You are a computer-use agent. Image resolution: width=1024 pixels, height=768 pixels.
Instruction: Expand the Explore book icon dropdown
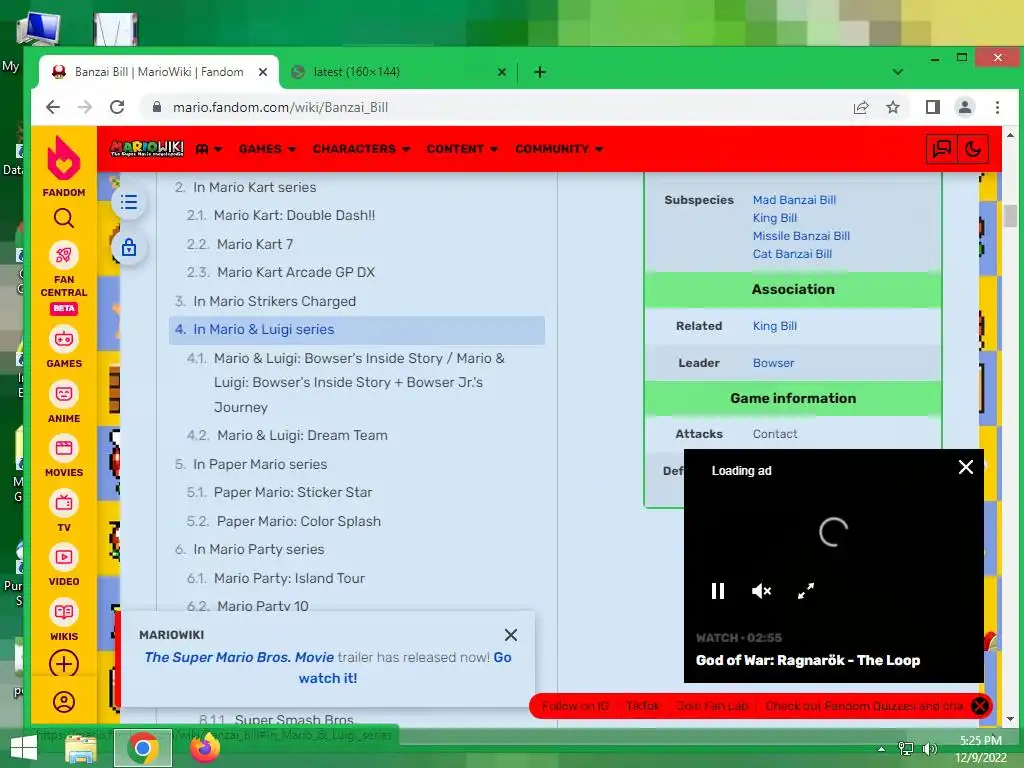[209, 149]
